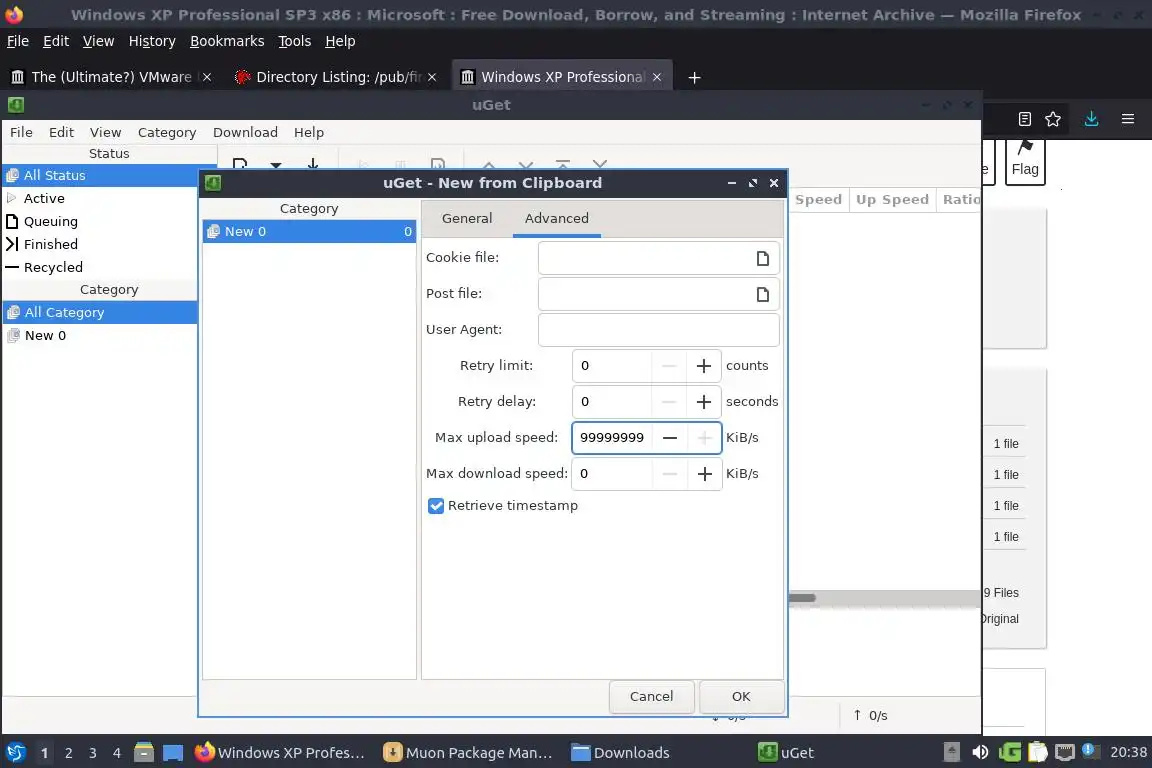The image size is (1152, 768).
Task: Open Firefox's History menu
Action: [x=152, y=41]
